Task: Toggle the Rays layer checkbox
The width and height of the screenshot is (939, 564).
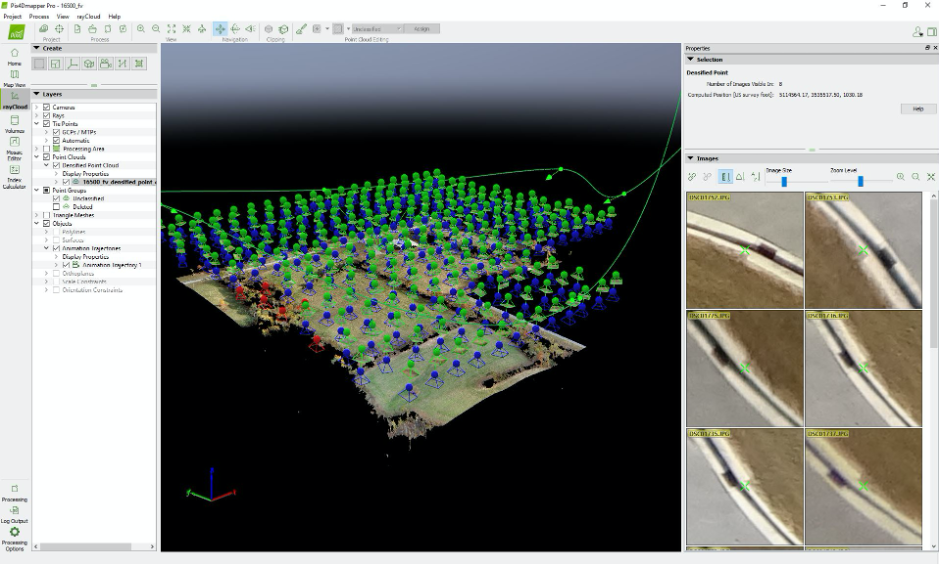Action: coord(46,115)
